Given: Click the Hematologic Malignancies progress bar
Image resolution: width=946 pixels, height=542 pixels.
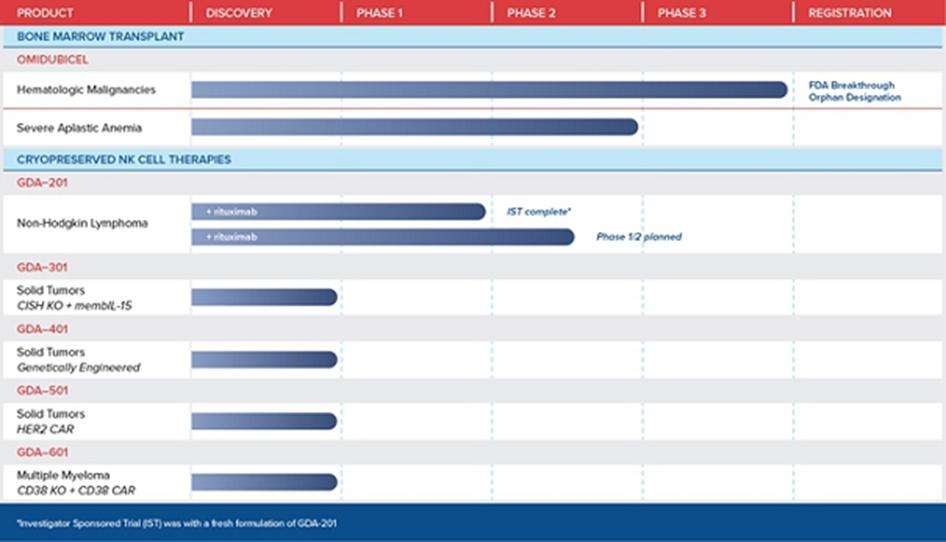Looking at the screenshot, I should tap(489, 90).
